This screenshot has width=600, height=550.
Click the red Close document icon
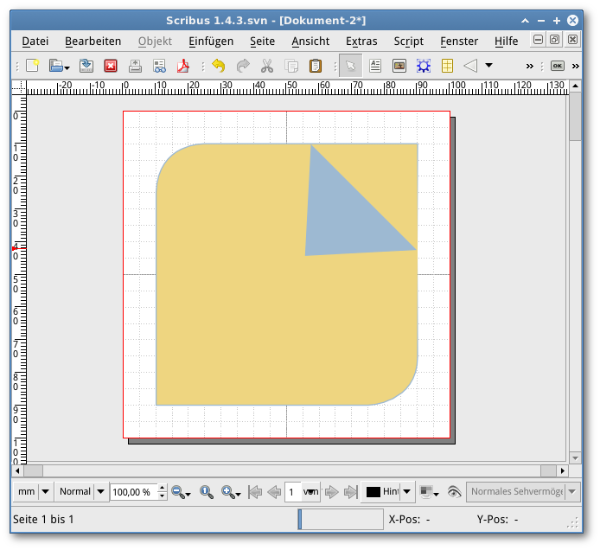click(x=110, y=66)
